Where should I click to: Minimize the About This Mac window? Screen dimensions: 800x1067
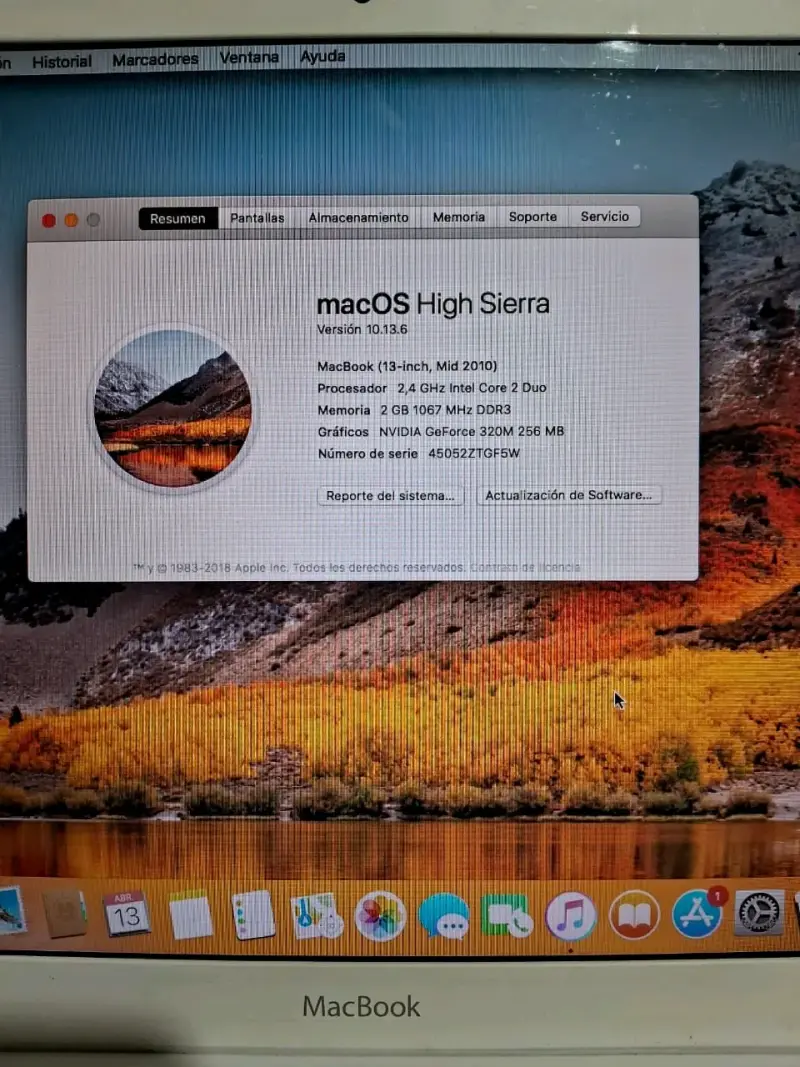click(x=71, y=220)
